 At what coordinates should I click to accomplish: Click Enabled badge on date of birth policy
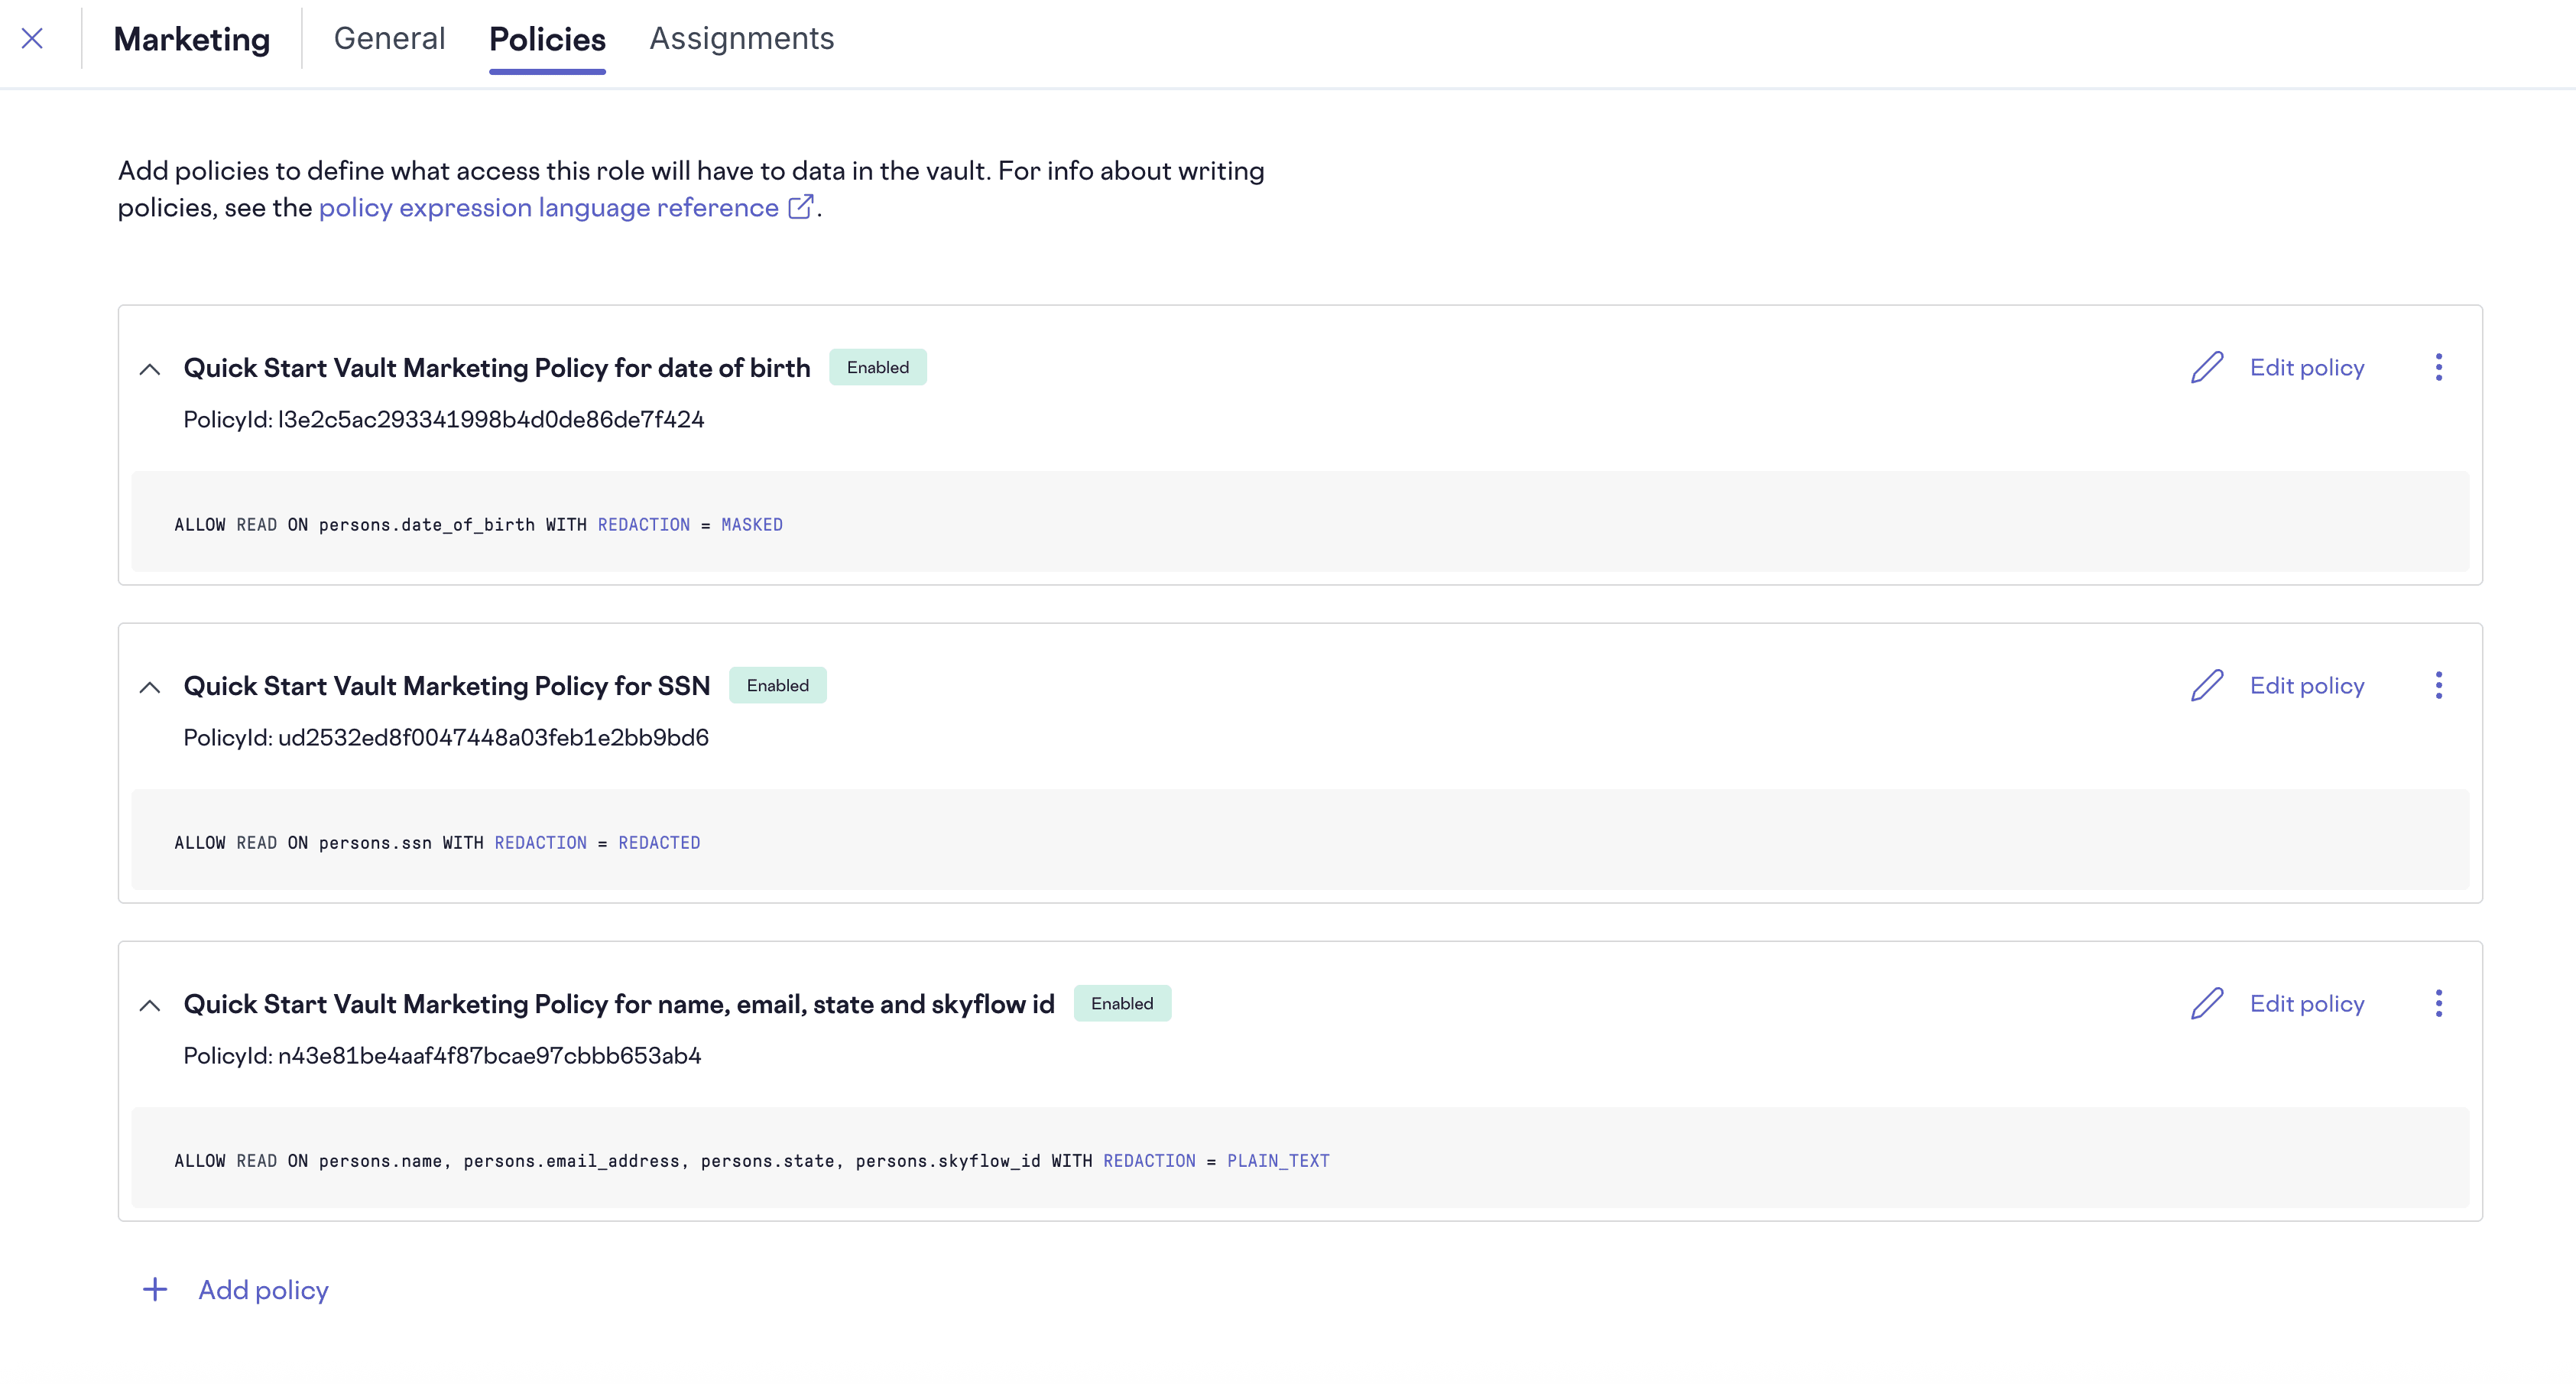pyautogui.click(x=877, y=367)
